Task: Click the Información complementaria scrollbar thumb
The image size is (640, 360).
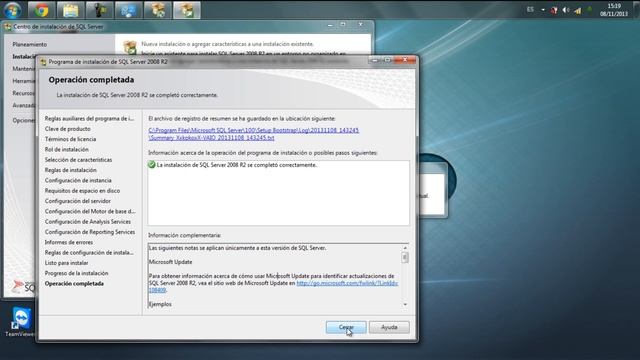Action: (x=404, y=257)
